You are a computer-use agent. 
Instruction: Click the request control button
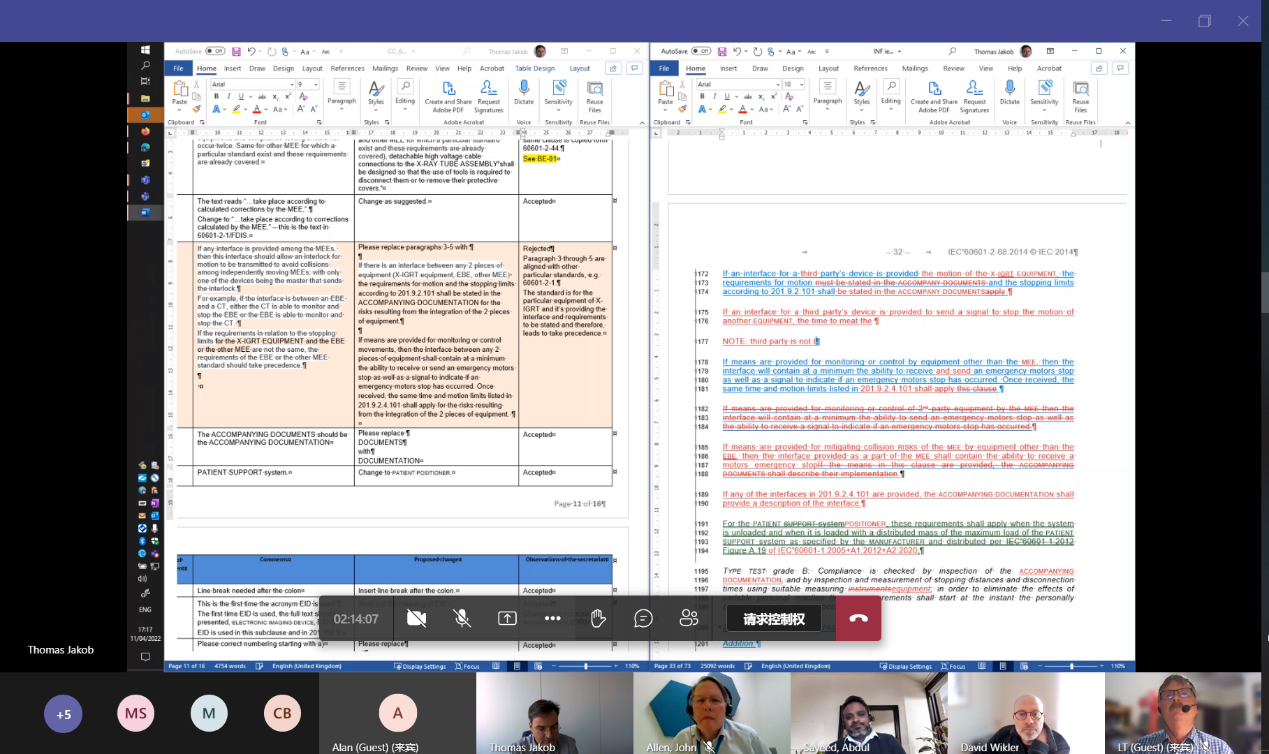tap(774, 618)
